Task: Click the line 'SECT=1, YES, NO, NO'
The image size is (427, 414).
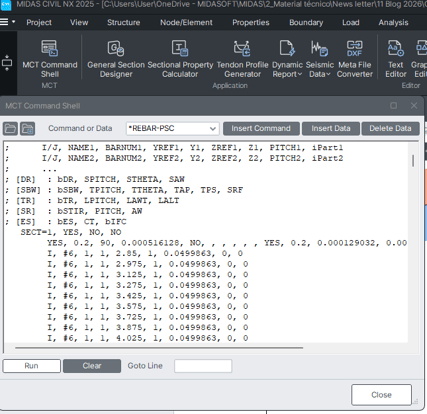Action: [71, 232]
